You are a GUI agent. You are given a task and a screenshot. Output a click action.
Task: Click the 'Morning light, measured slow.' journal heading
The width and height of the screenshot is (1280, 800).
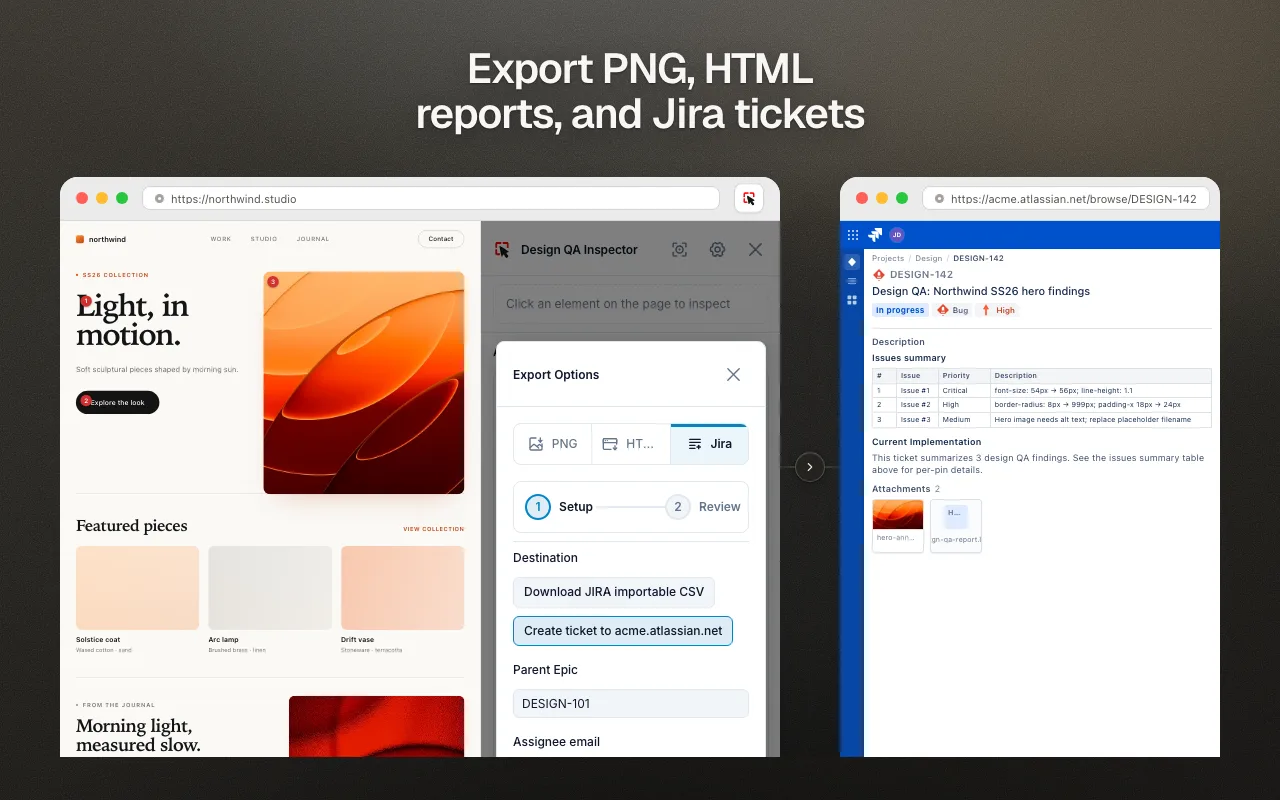pyautogui.click(x=138, y=735)
